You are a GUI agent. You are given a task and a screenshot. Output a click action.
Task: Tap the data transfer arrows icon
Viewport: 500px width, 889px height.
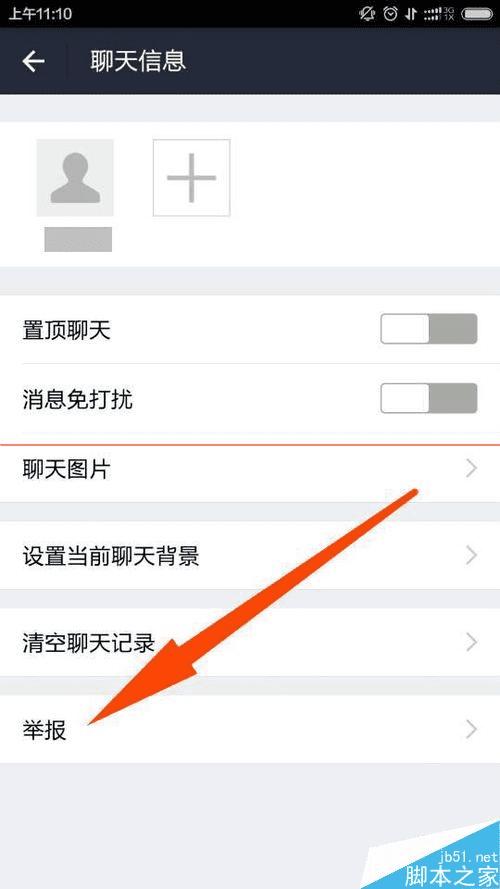point(411,14)
